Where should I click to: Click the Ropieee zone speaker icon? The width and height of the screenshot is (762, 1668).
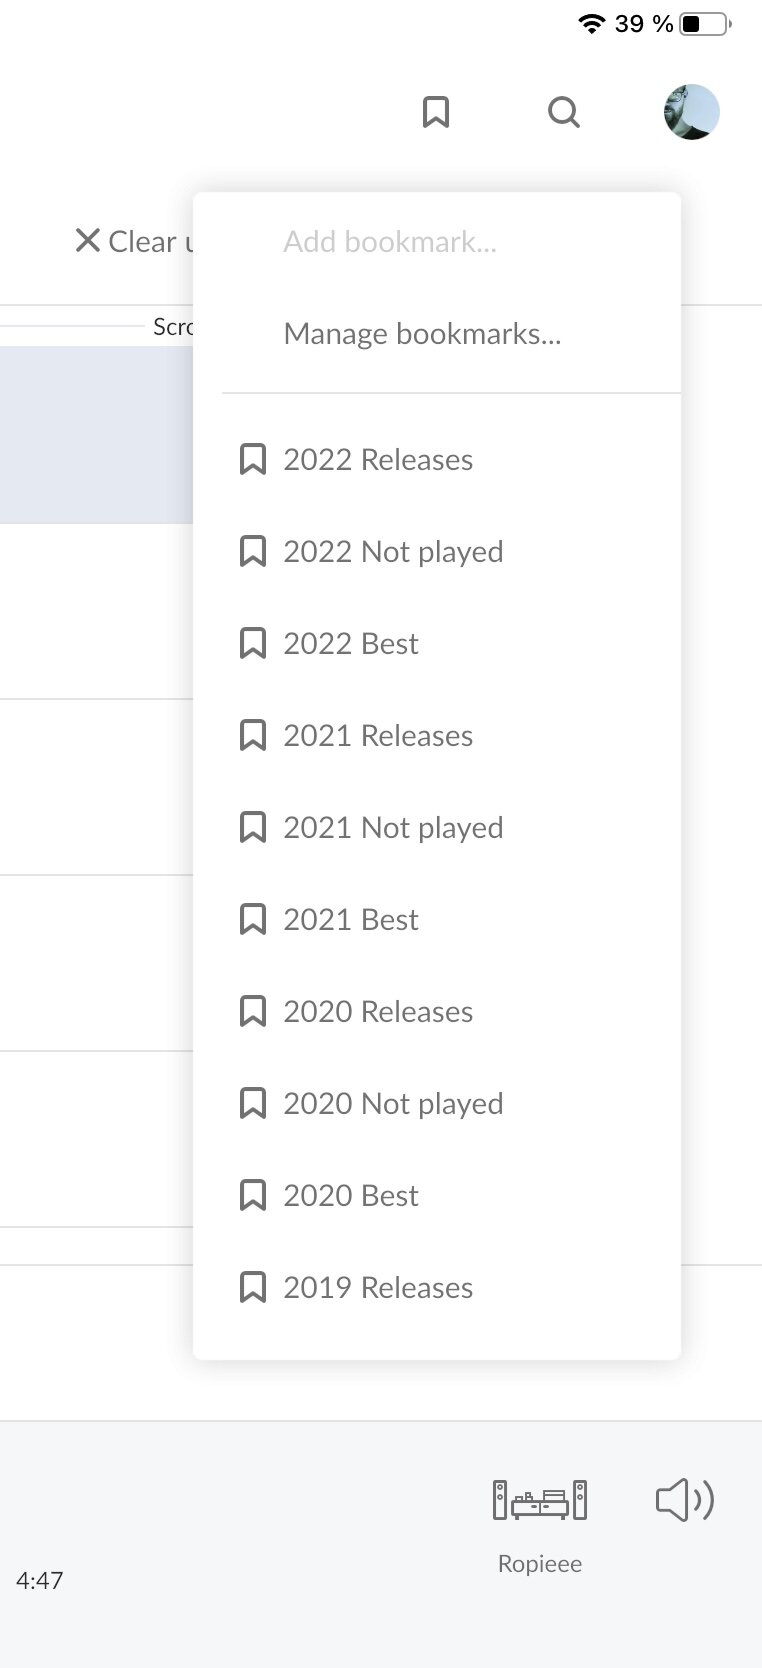pos(540,1500)
